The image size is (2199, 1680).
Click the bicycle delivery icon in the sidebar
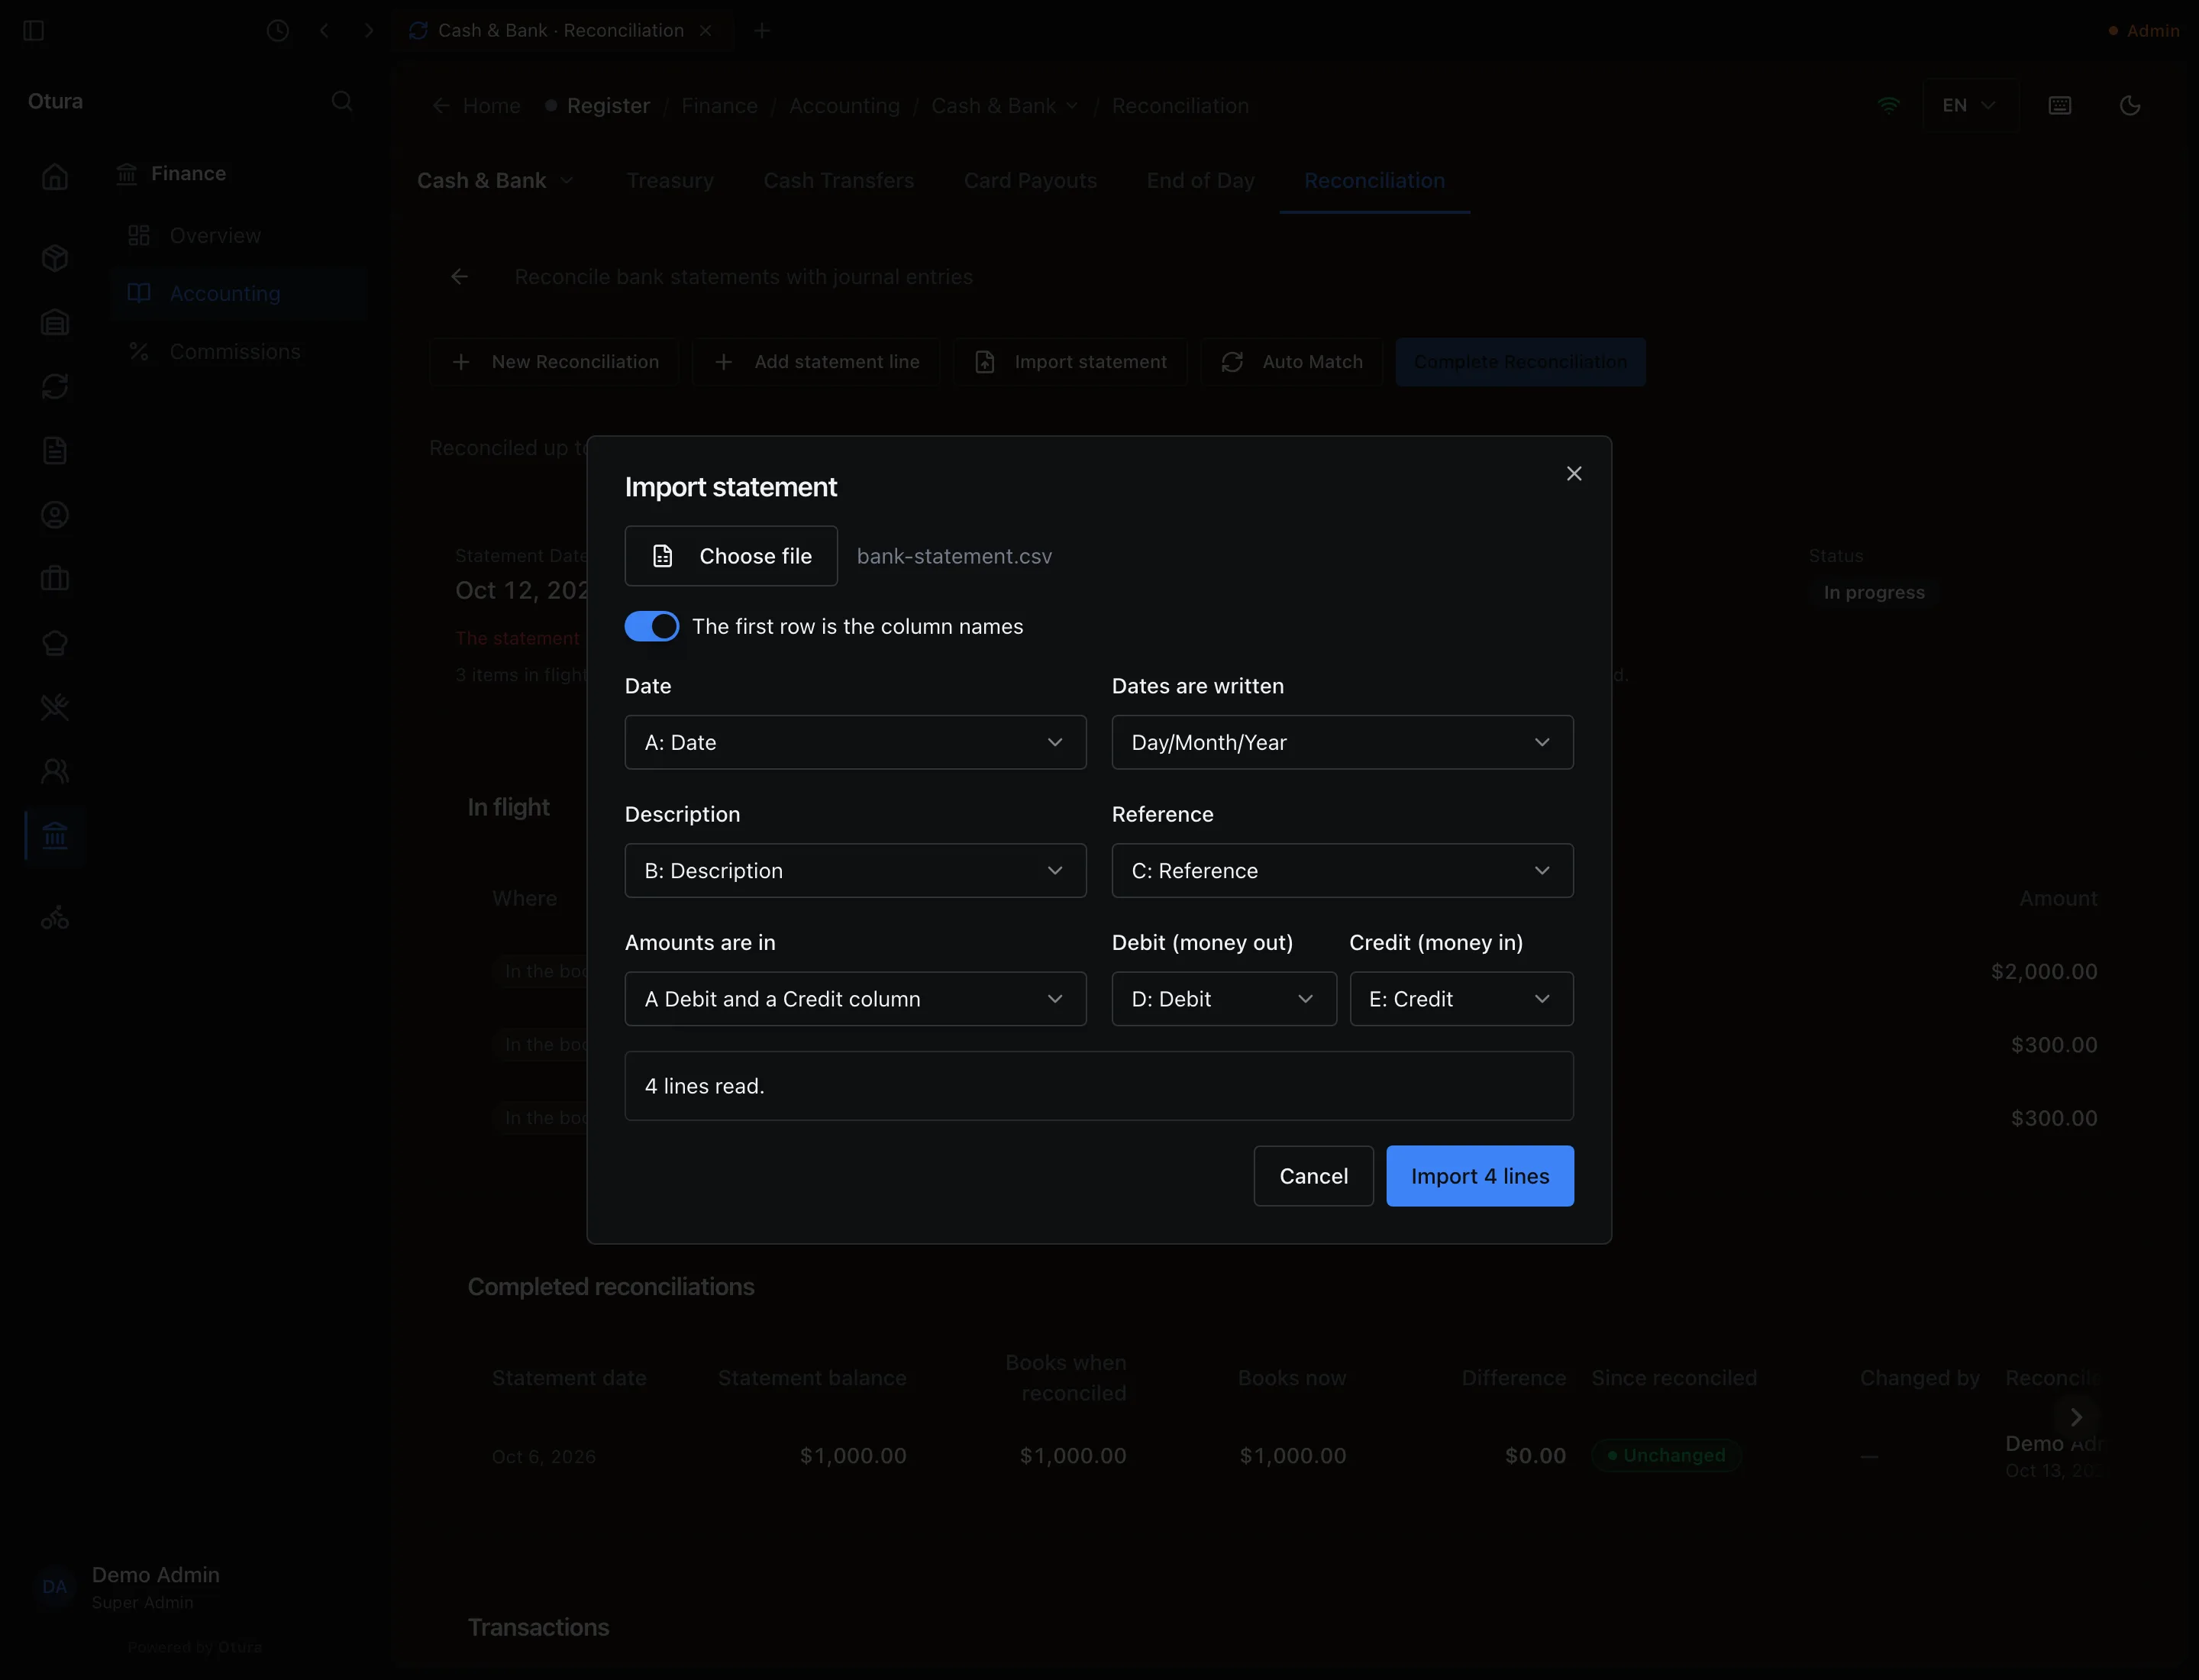click(x=55, y=917)
